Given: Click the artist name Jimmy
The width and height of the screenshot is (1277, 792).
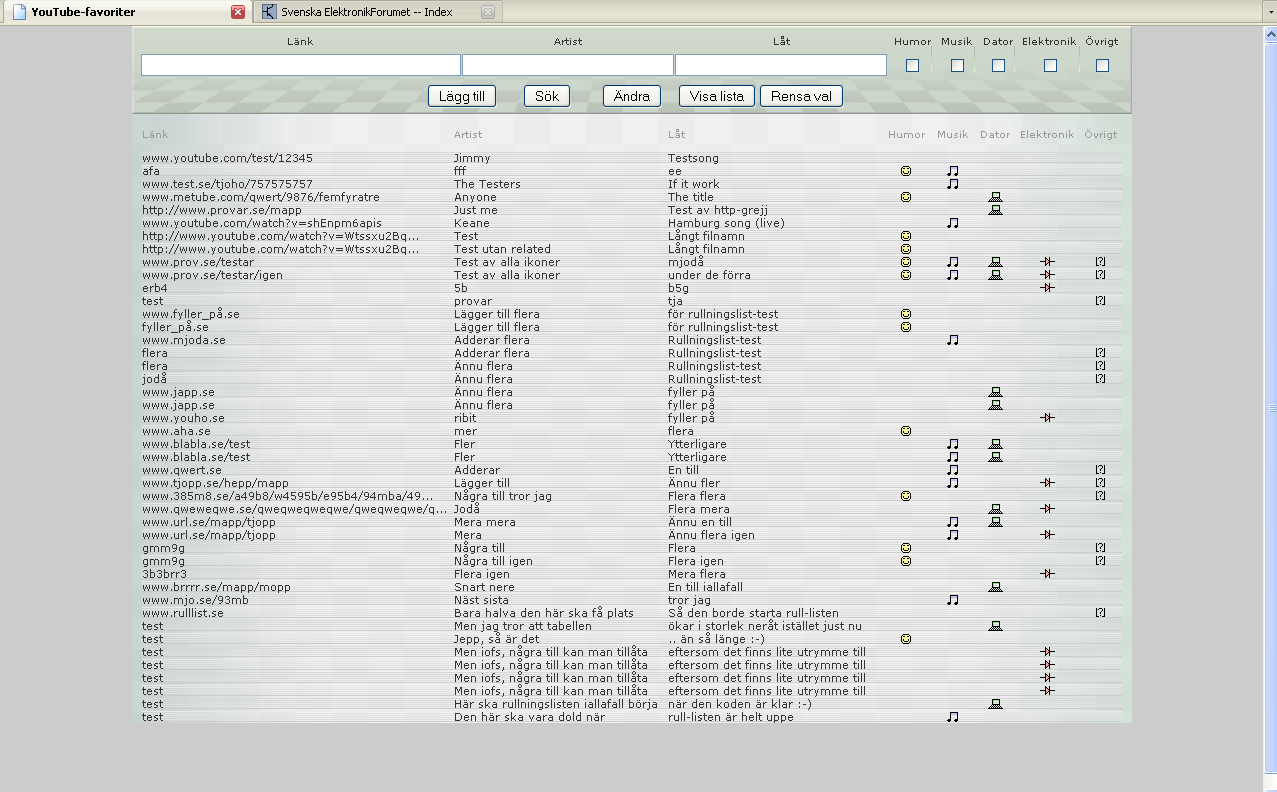Looking at the screenshot, I should (472, 158).
